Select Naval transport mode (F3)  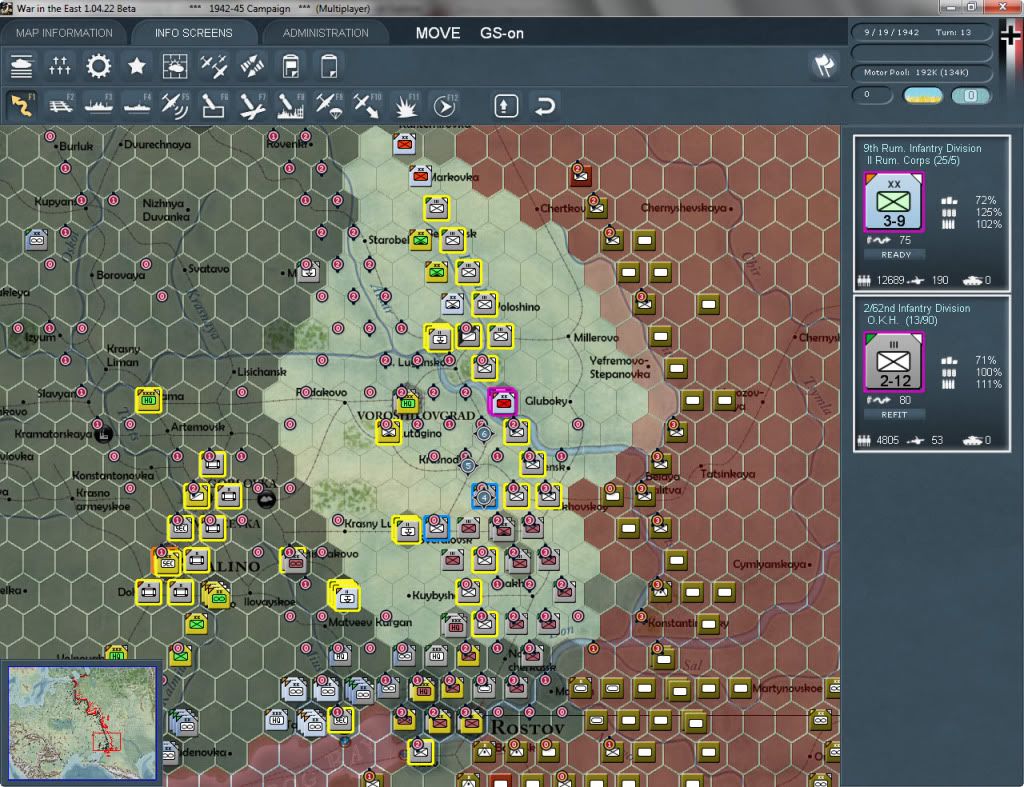click(x=99, y=105)
